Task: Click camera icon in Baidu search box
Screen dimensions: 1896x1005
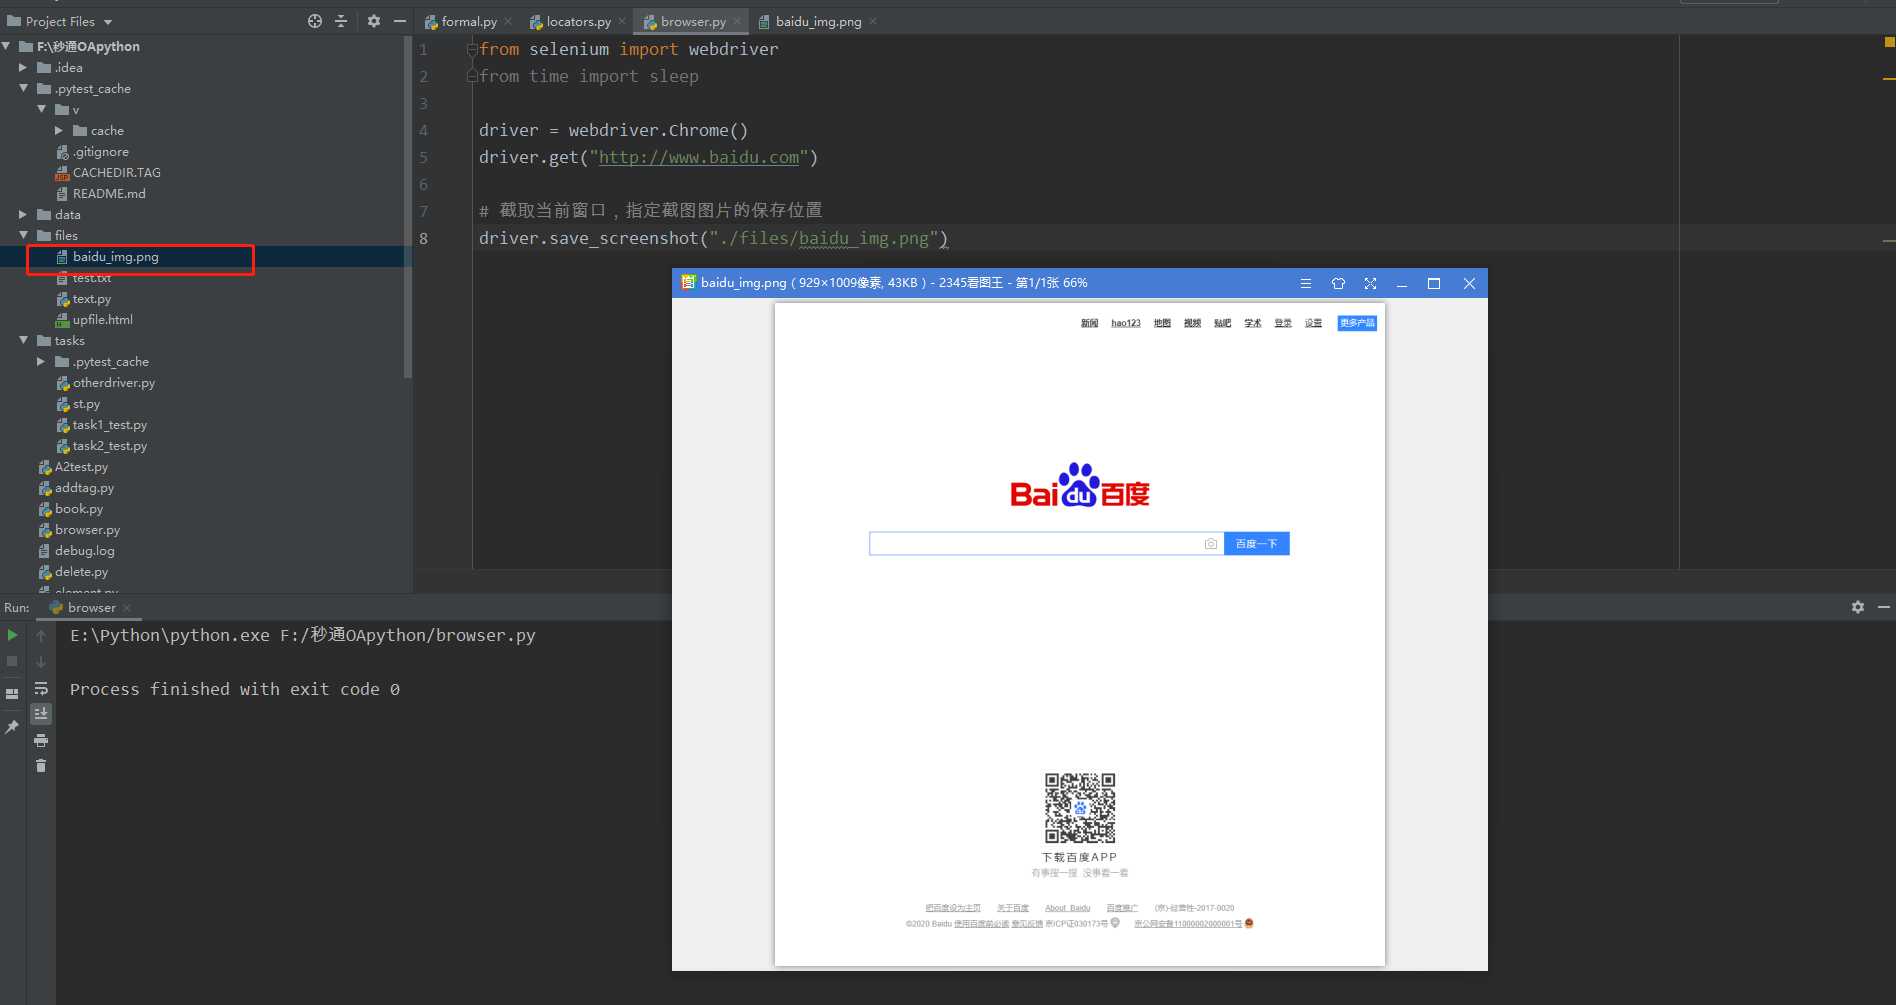Action: [x=1211, y=544]
